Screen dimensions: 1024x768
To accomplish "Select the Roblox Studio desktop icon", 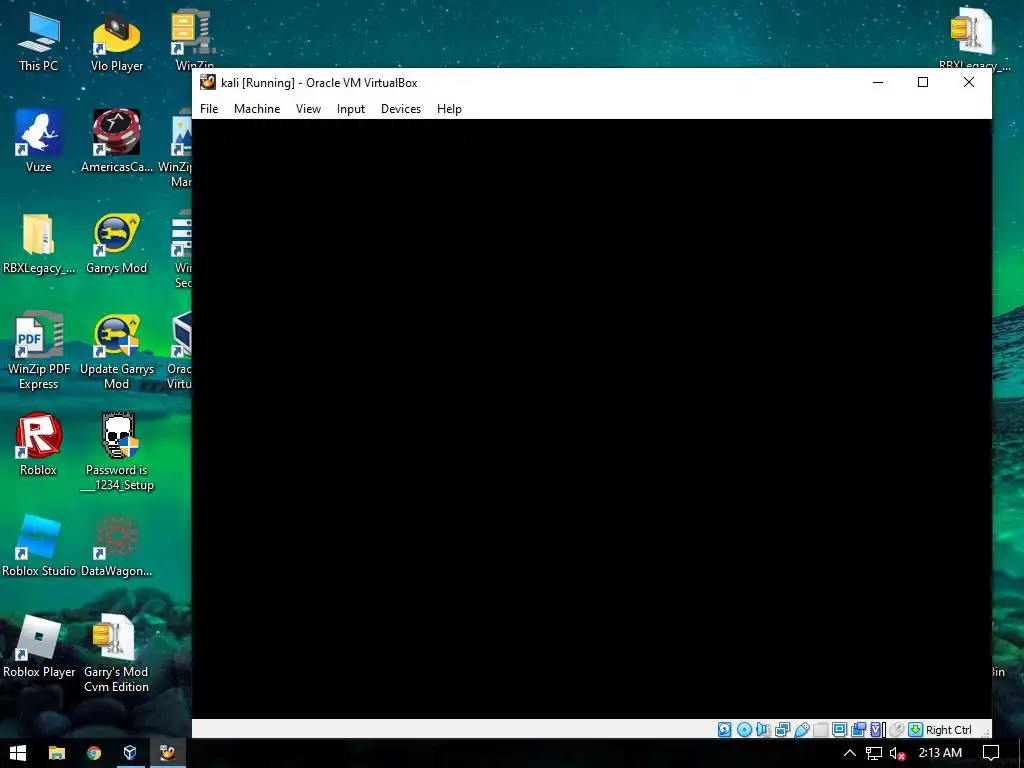I will pos(39,546).
